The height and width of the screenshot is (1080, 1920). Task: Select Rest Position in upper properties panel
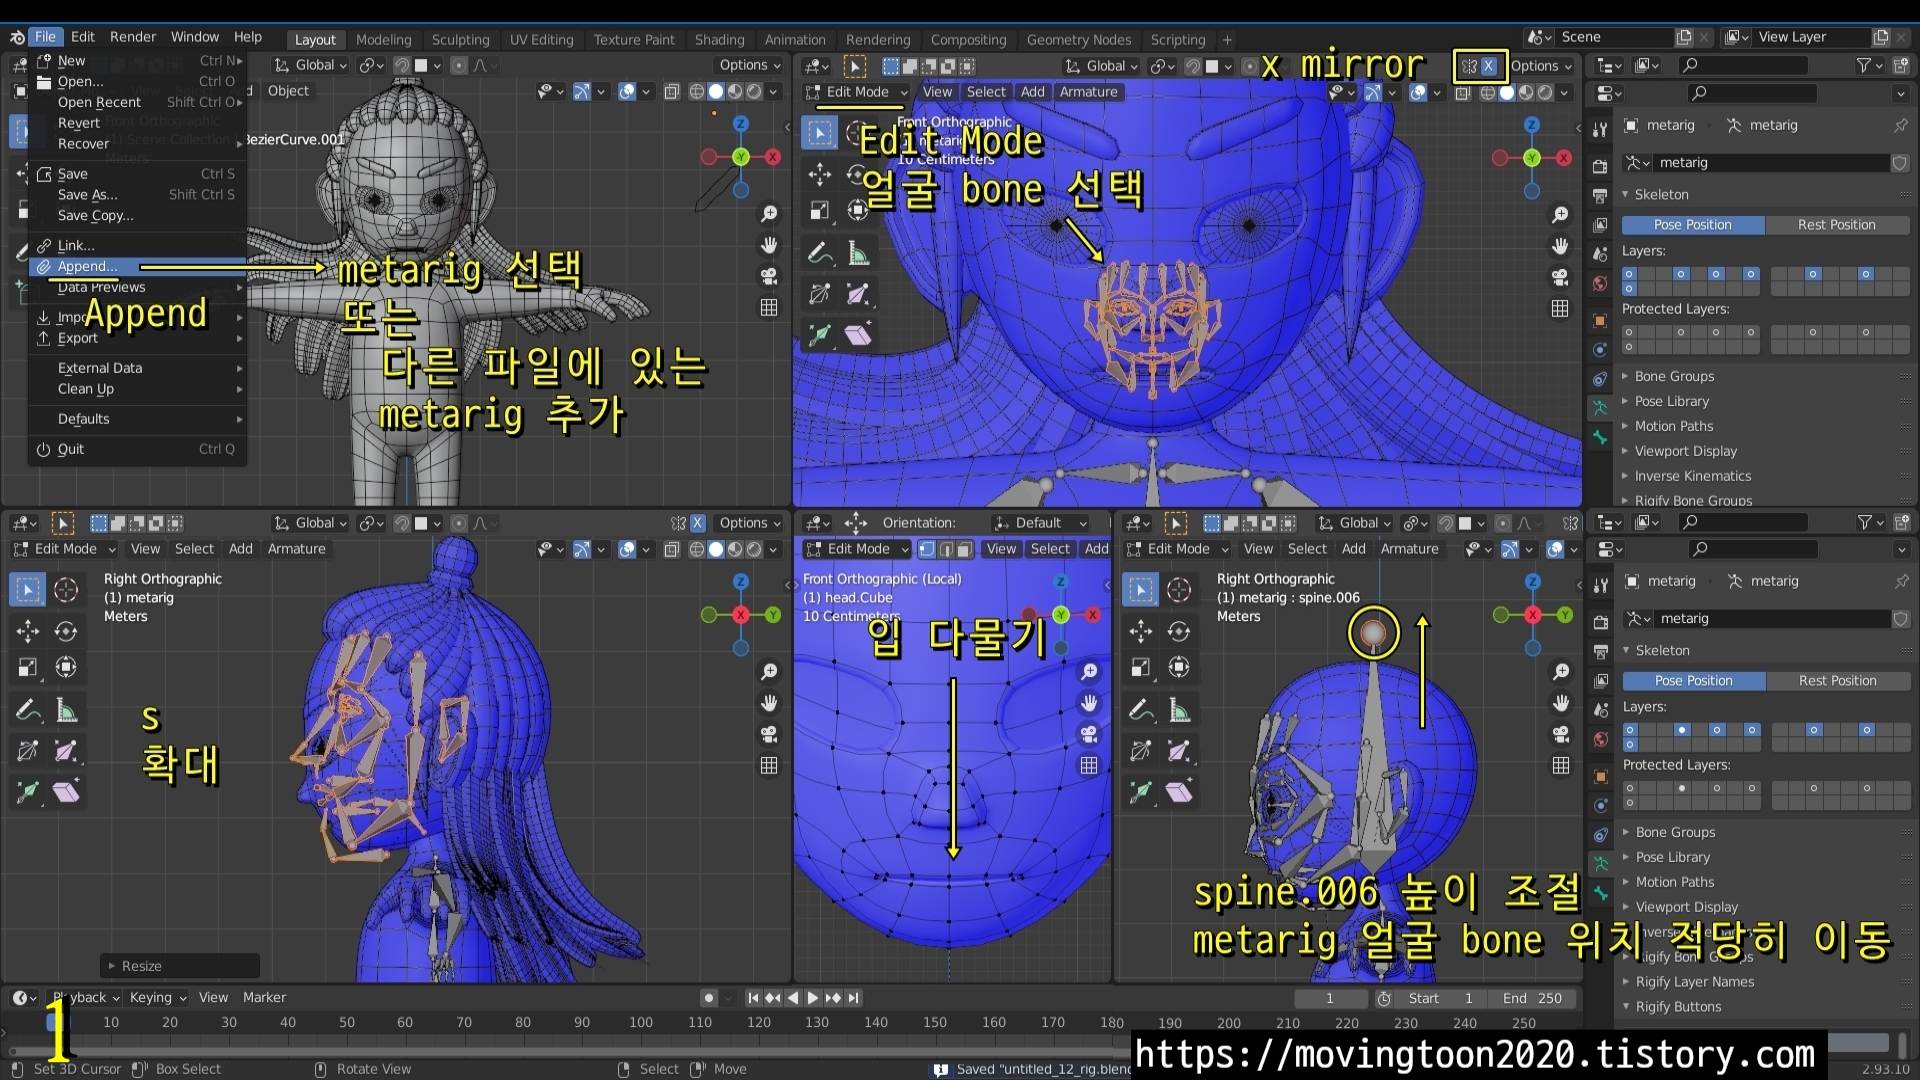point(1836,225)
